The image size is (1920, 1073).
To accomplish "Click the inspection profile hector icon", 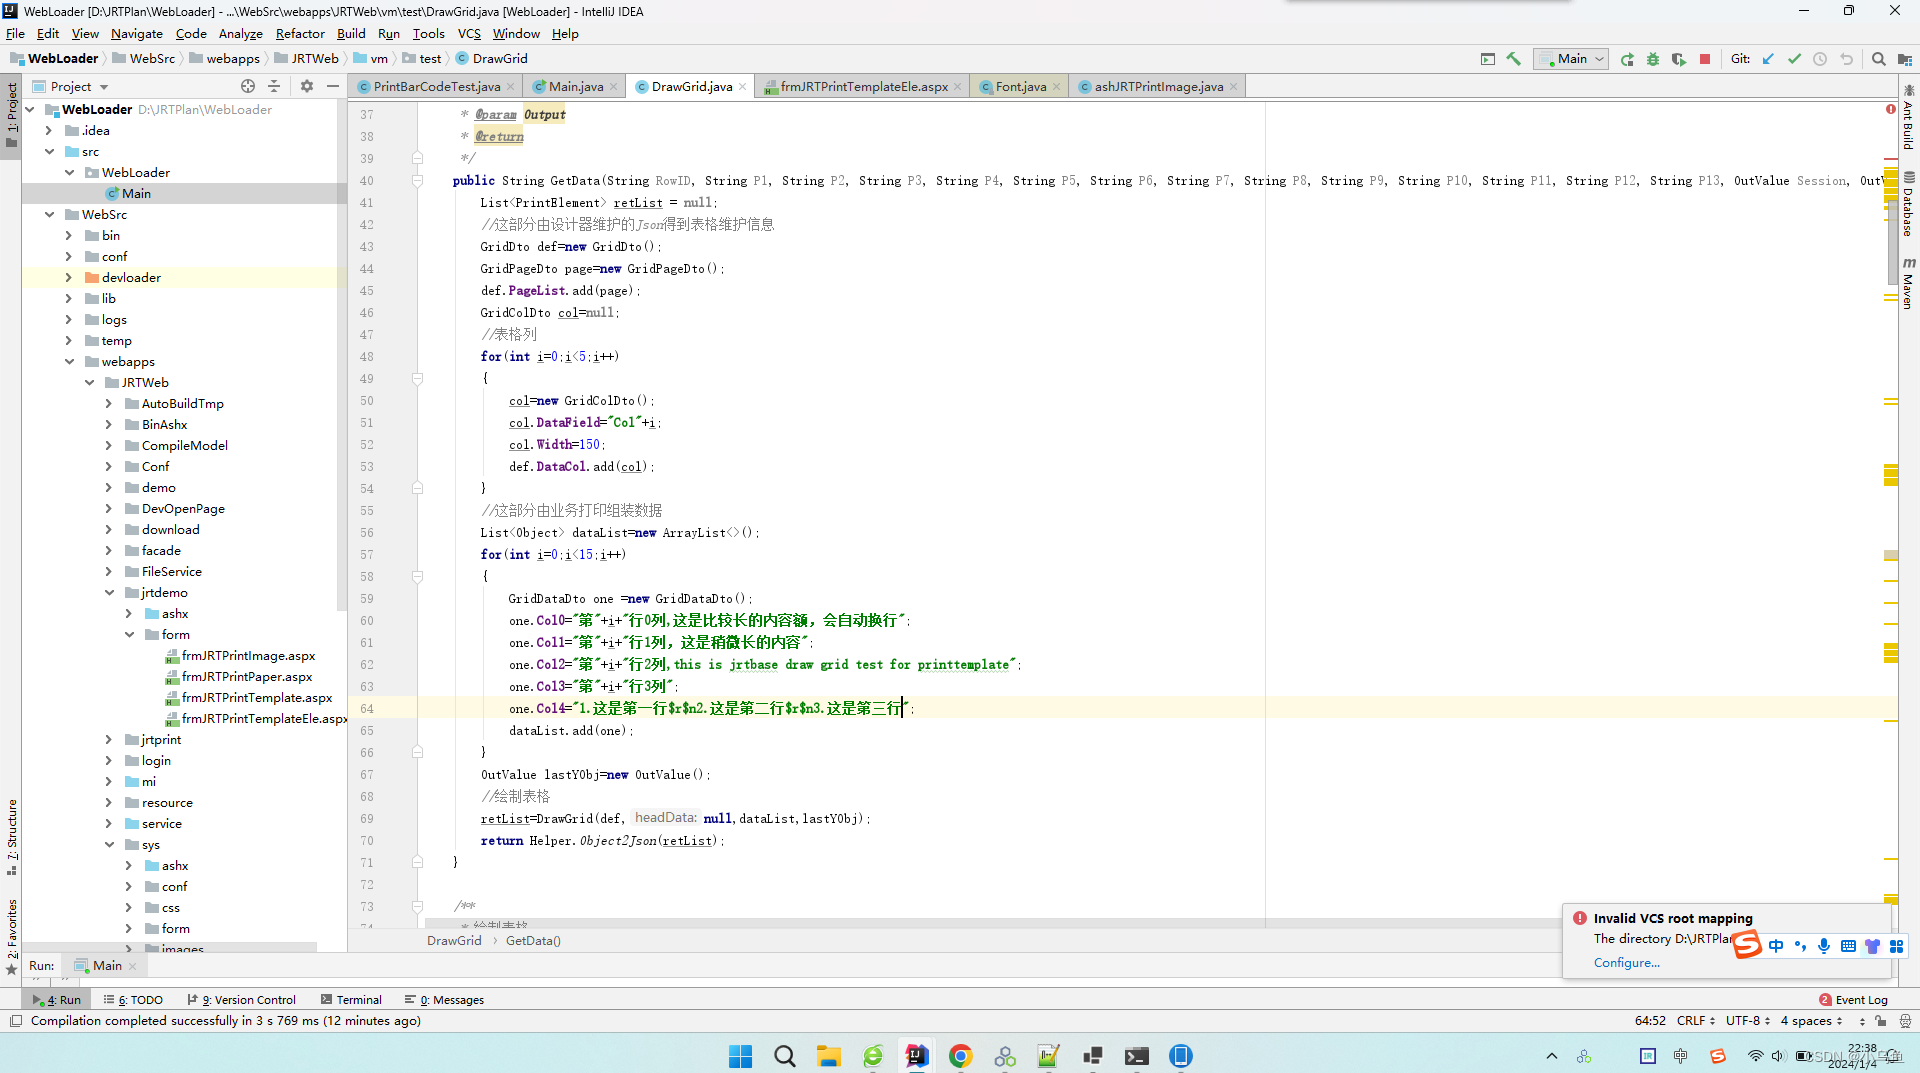I will (x=1905, y=1021).
